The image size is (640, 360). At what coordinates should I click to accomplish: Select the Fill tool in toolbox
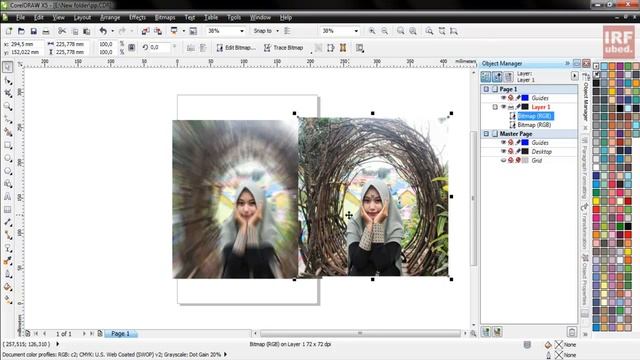[x=7, y=287]
